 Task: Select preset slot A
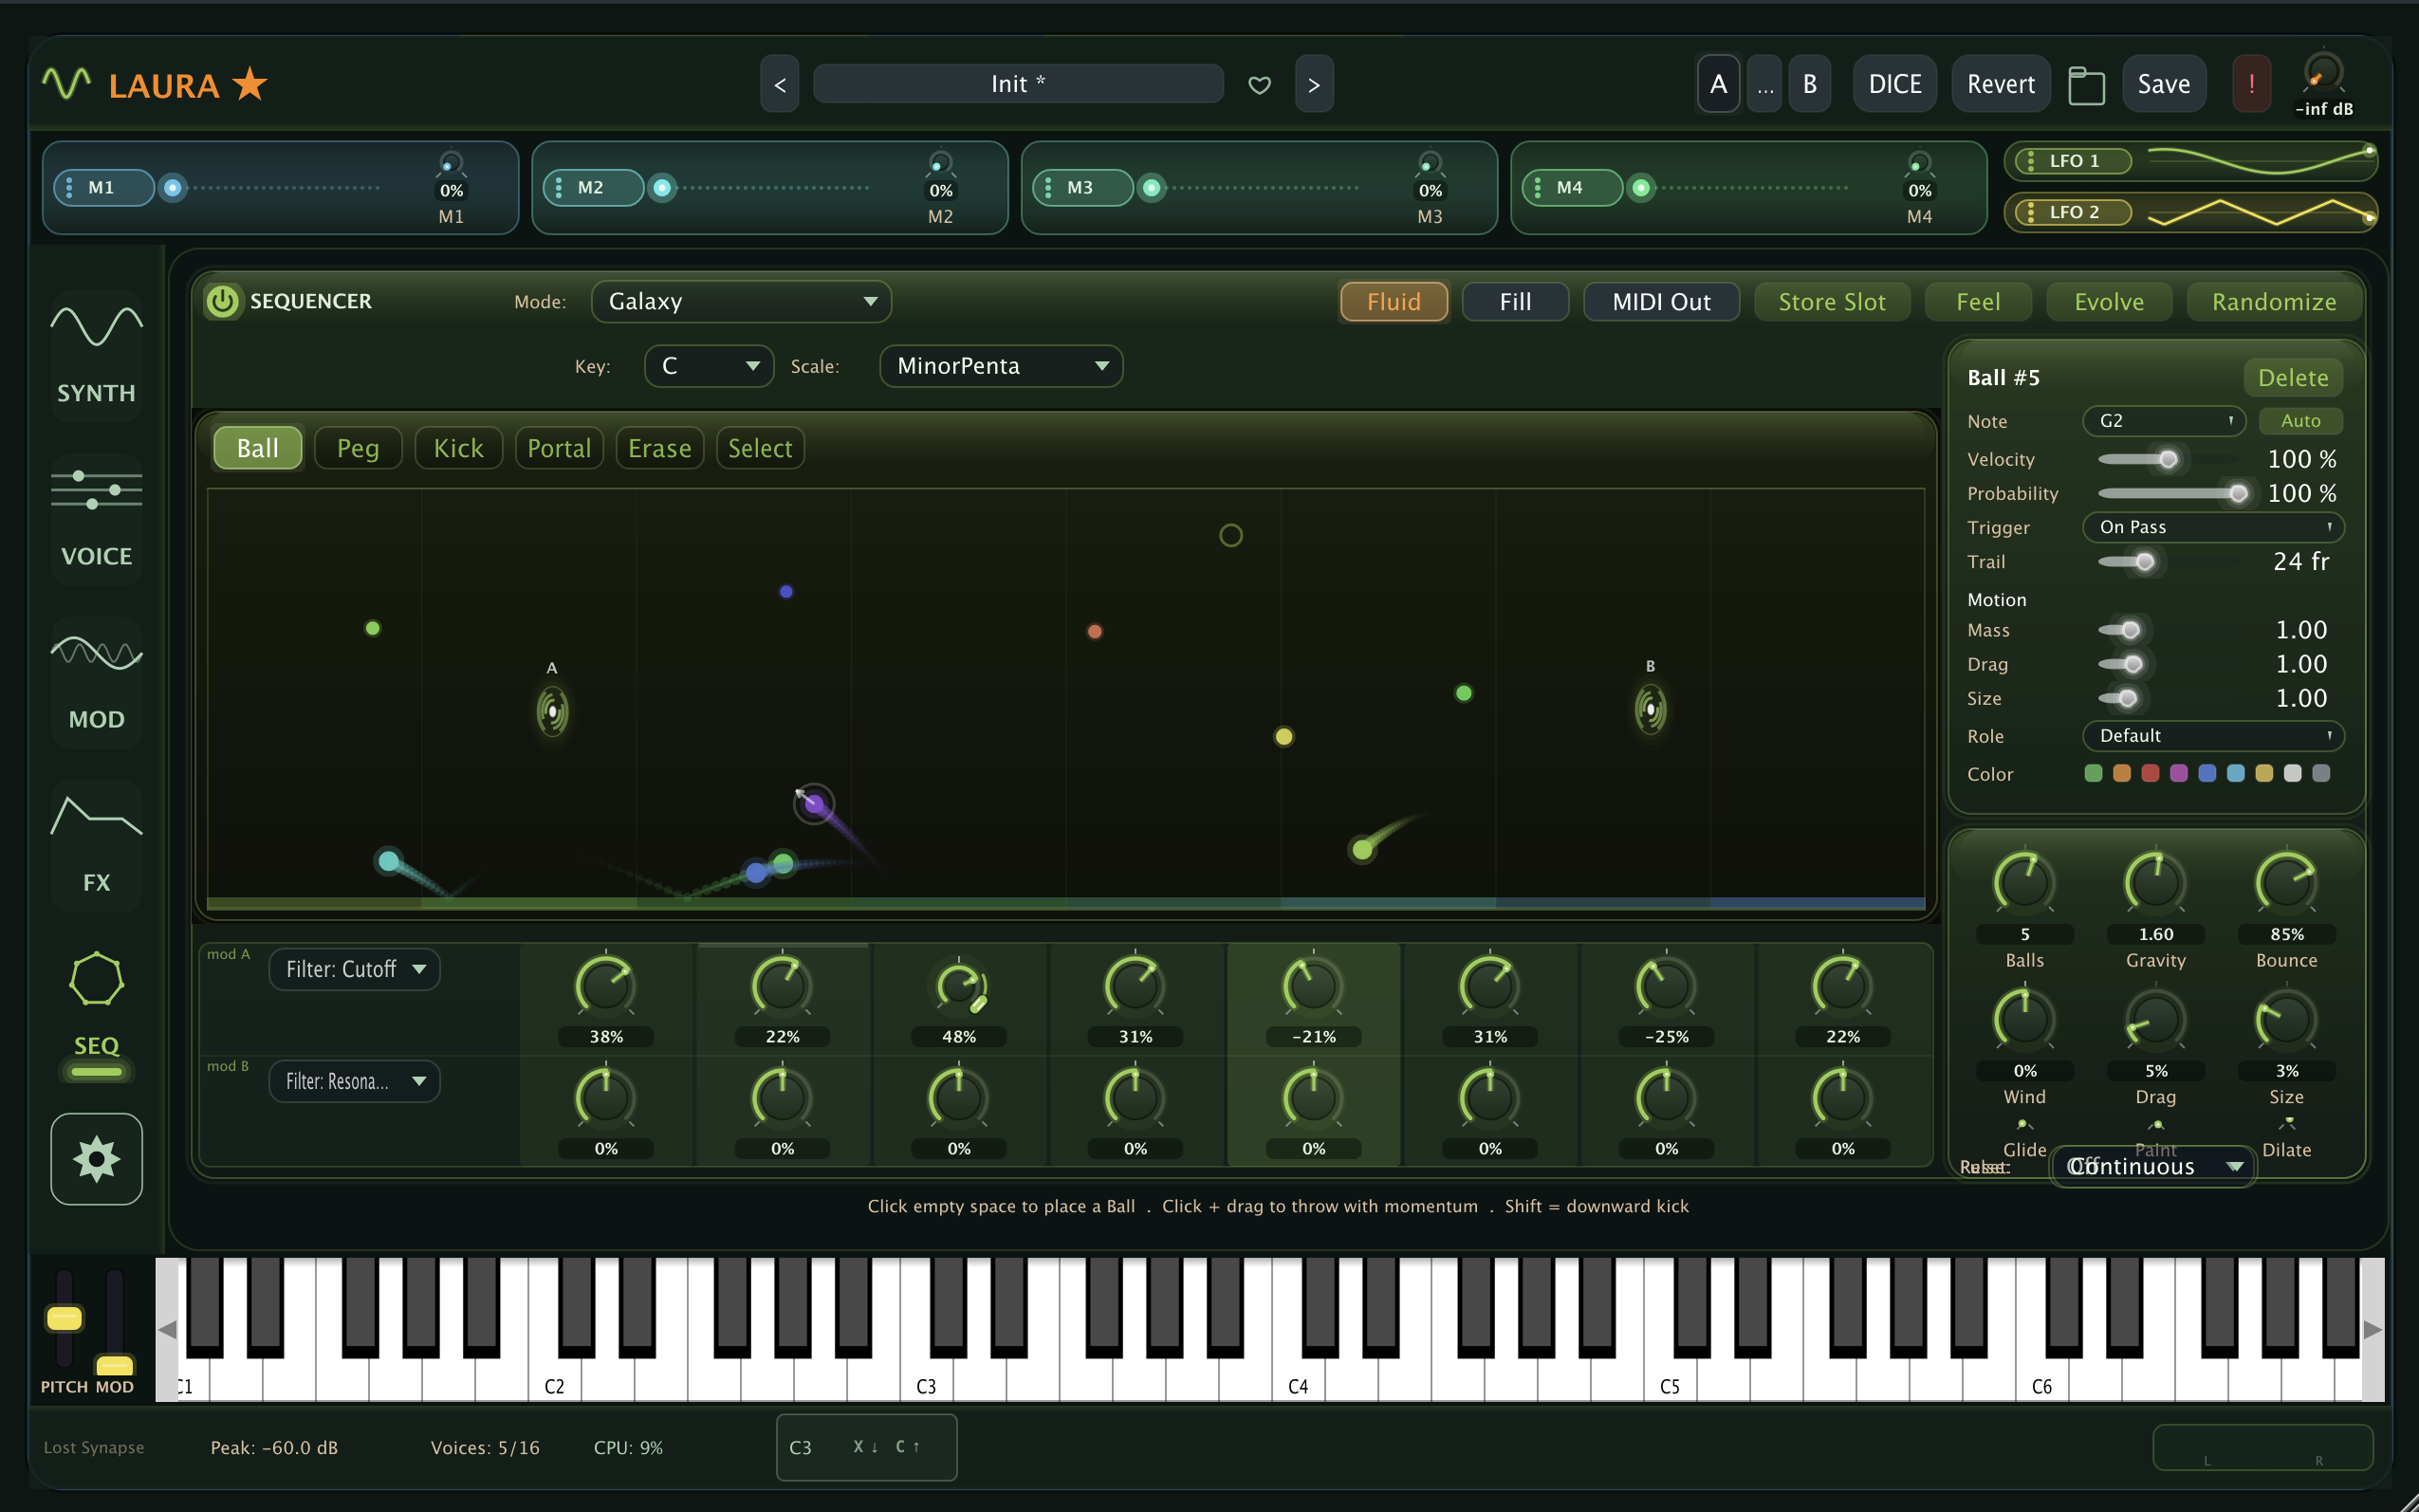(1718, 84)
